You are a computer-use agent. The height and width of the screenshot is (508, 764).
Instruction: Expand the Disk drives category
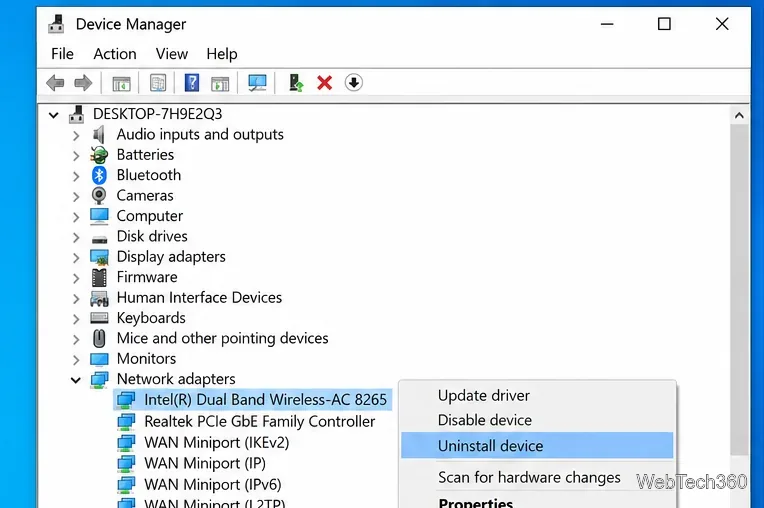76,237
